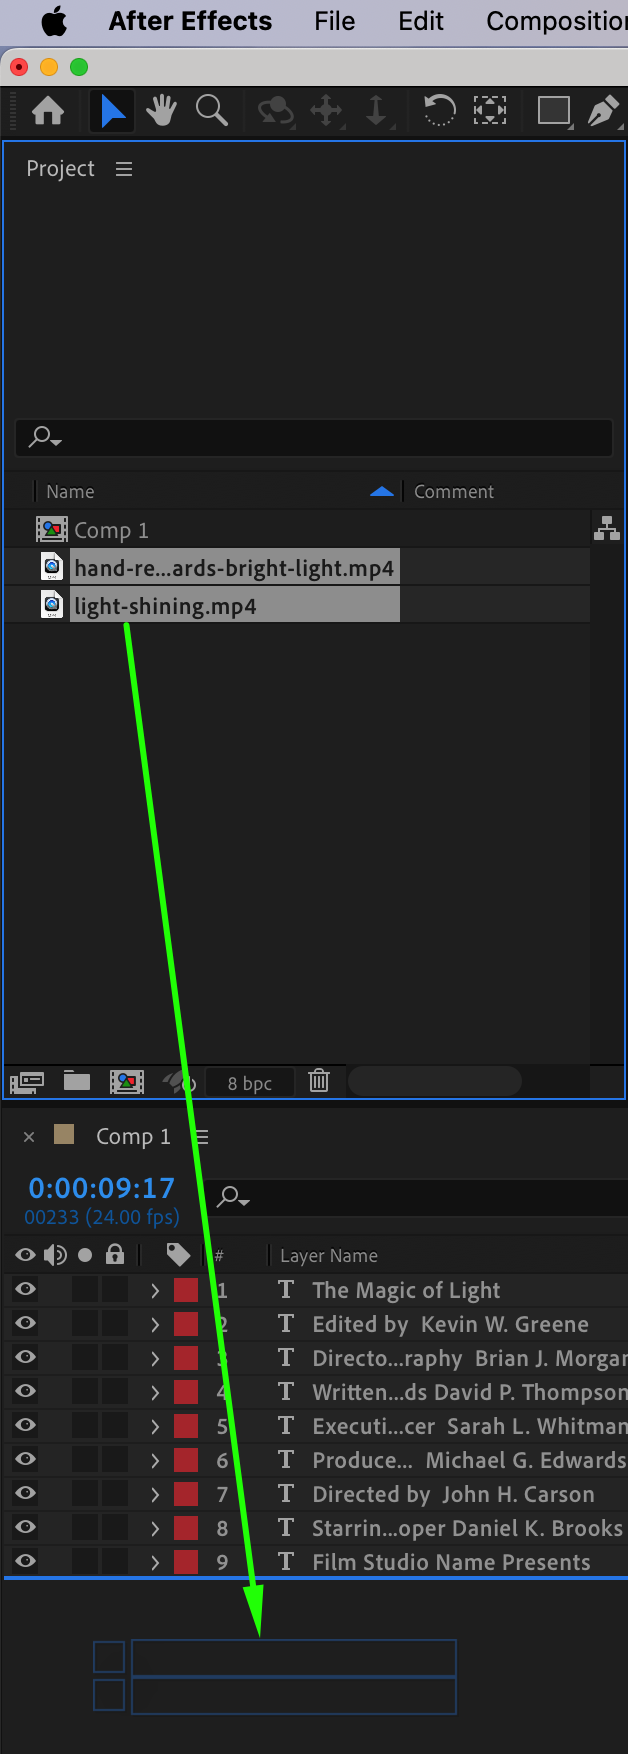Open the Composition menu
Viewport: 628px width, 1754px height.
tap(556, 21)
